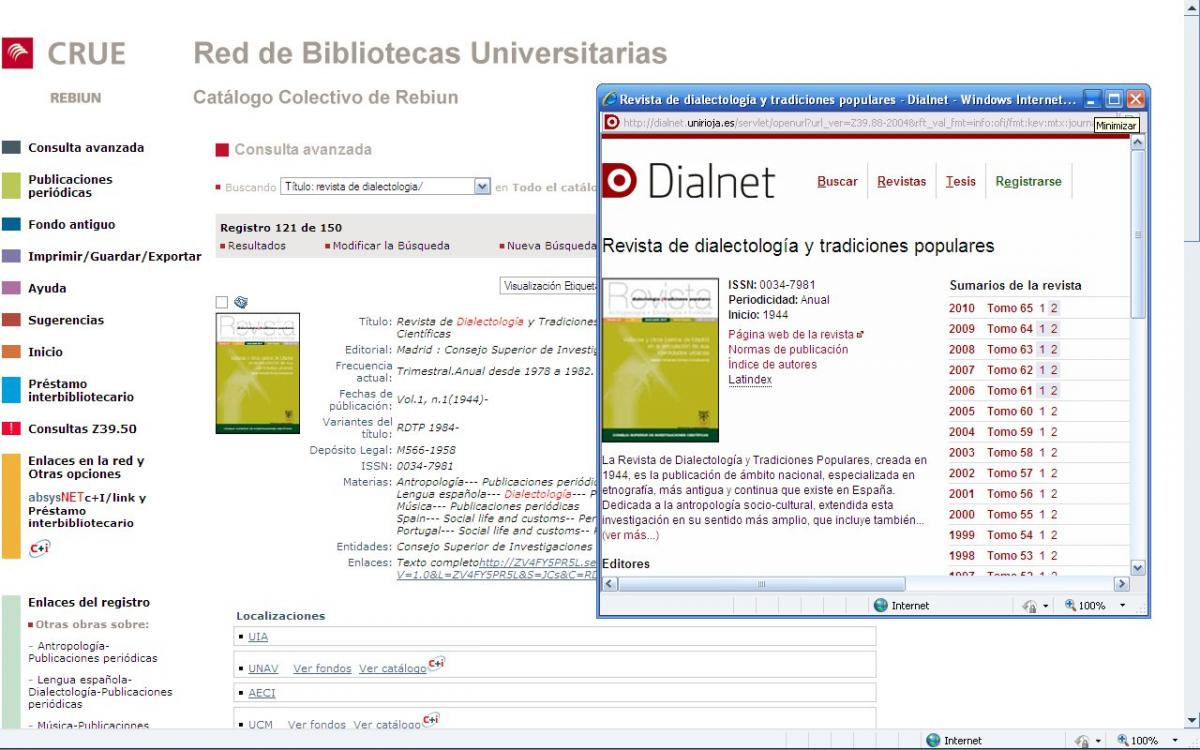Image resolution: width=1200 pixels, height=750 pixels.
Task: Click the C+I icon in left sidebar
Action: coord(39,547)
